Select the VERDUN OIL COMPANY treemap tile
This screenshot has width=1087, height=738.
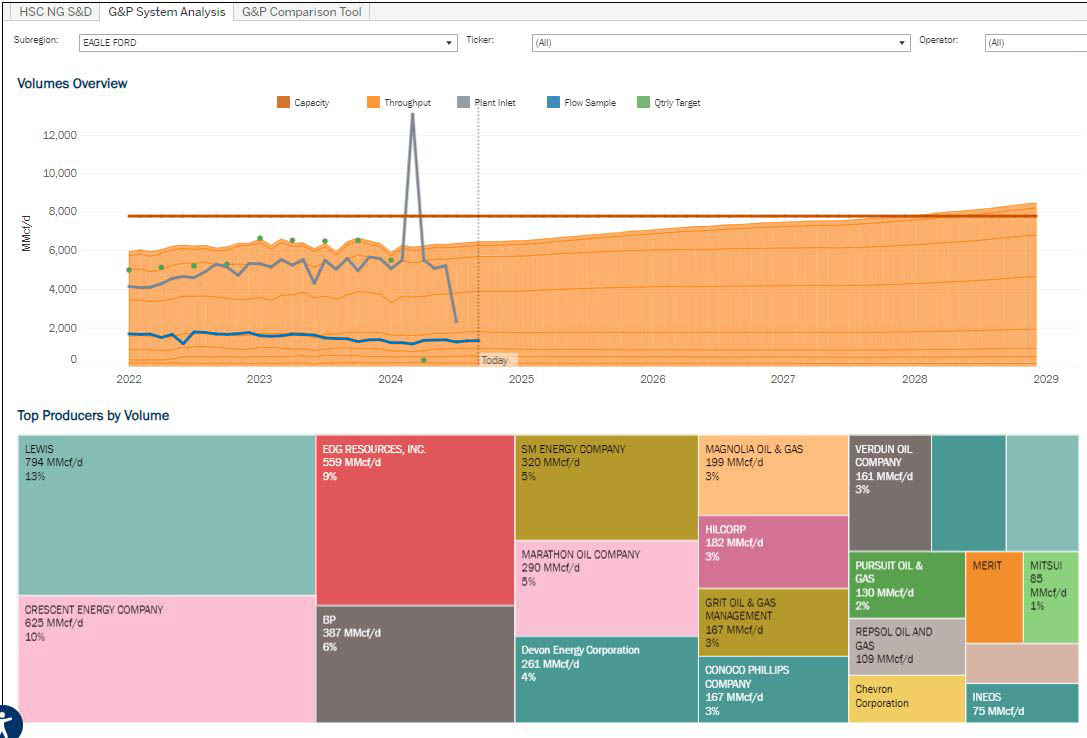[890, 493]
